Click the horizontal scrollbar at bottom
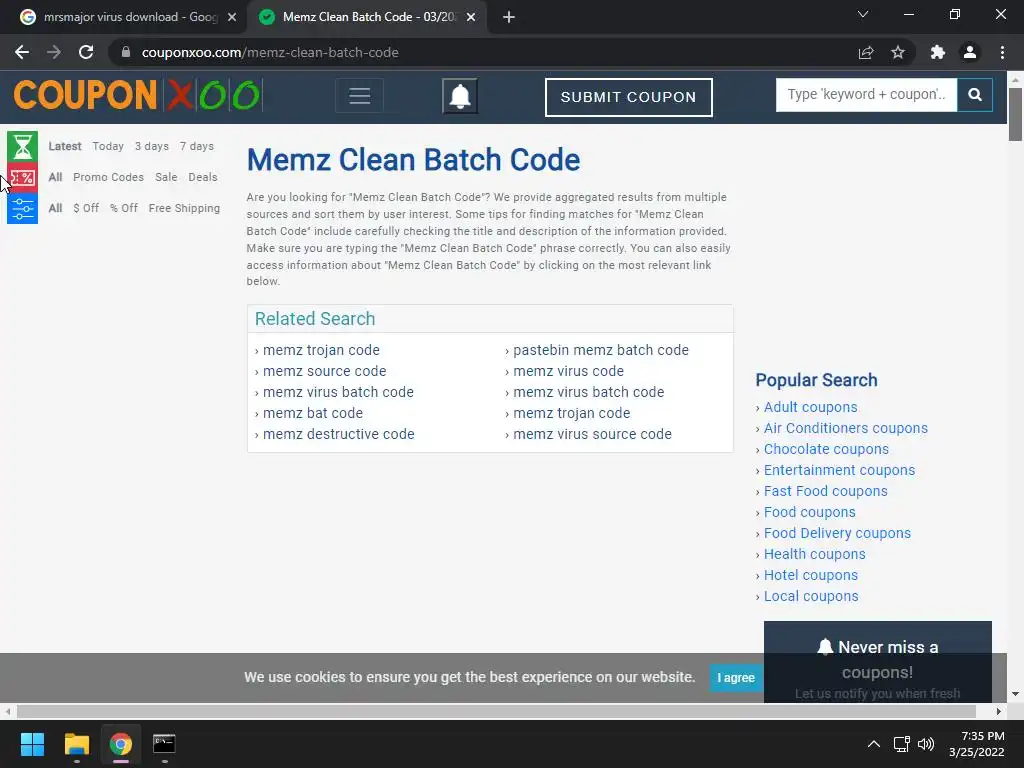The width and height of the screenshot is (1024, 768). click(496, 711)
